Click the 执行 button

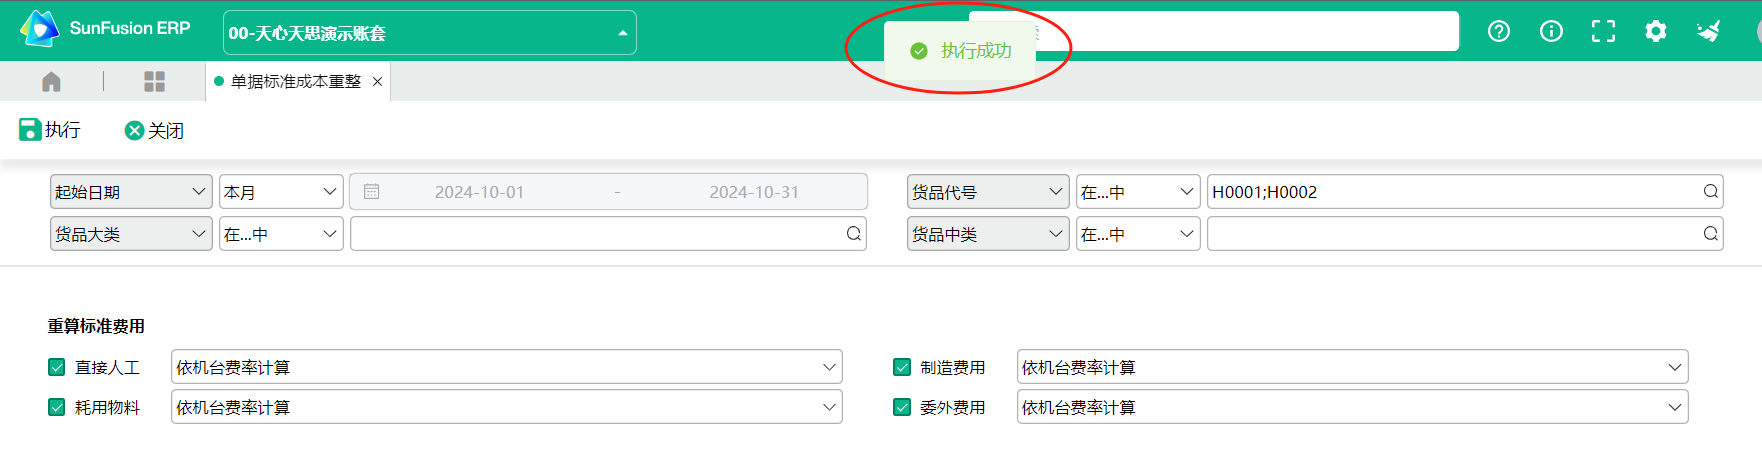point(50,130)
